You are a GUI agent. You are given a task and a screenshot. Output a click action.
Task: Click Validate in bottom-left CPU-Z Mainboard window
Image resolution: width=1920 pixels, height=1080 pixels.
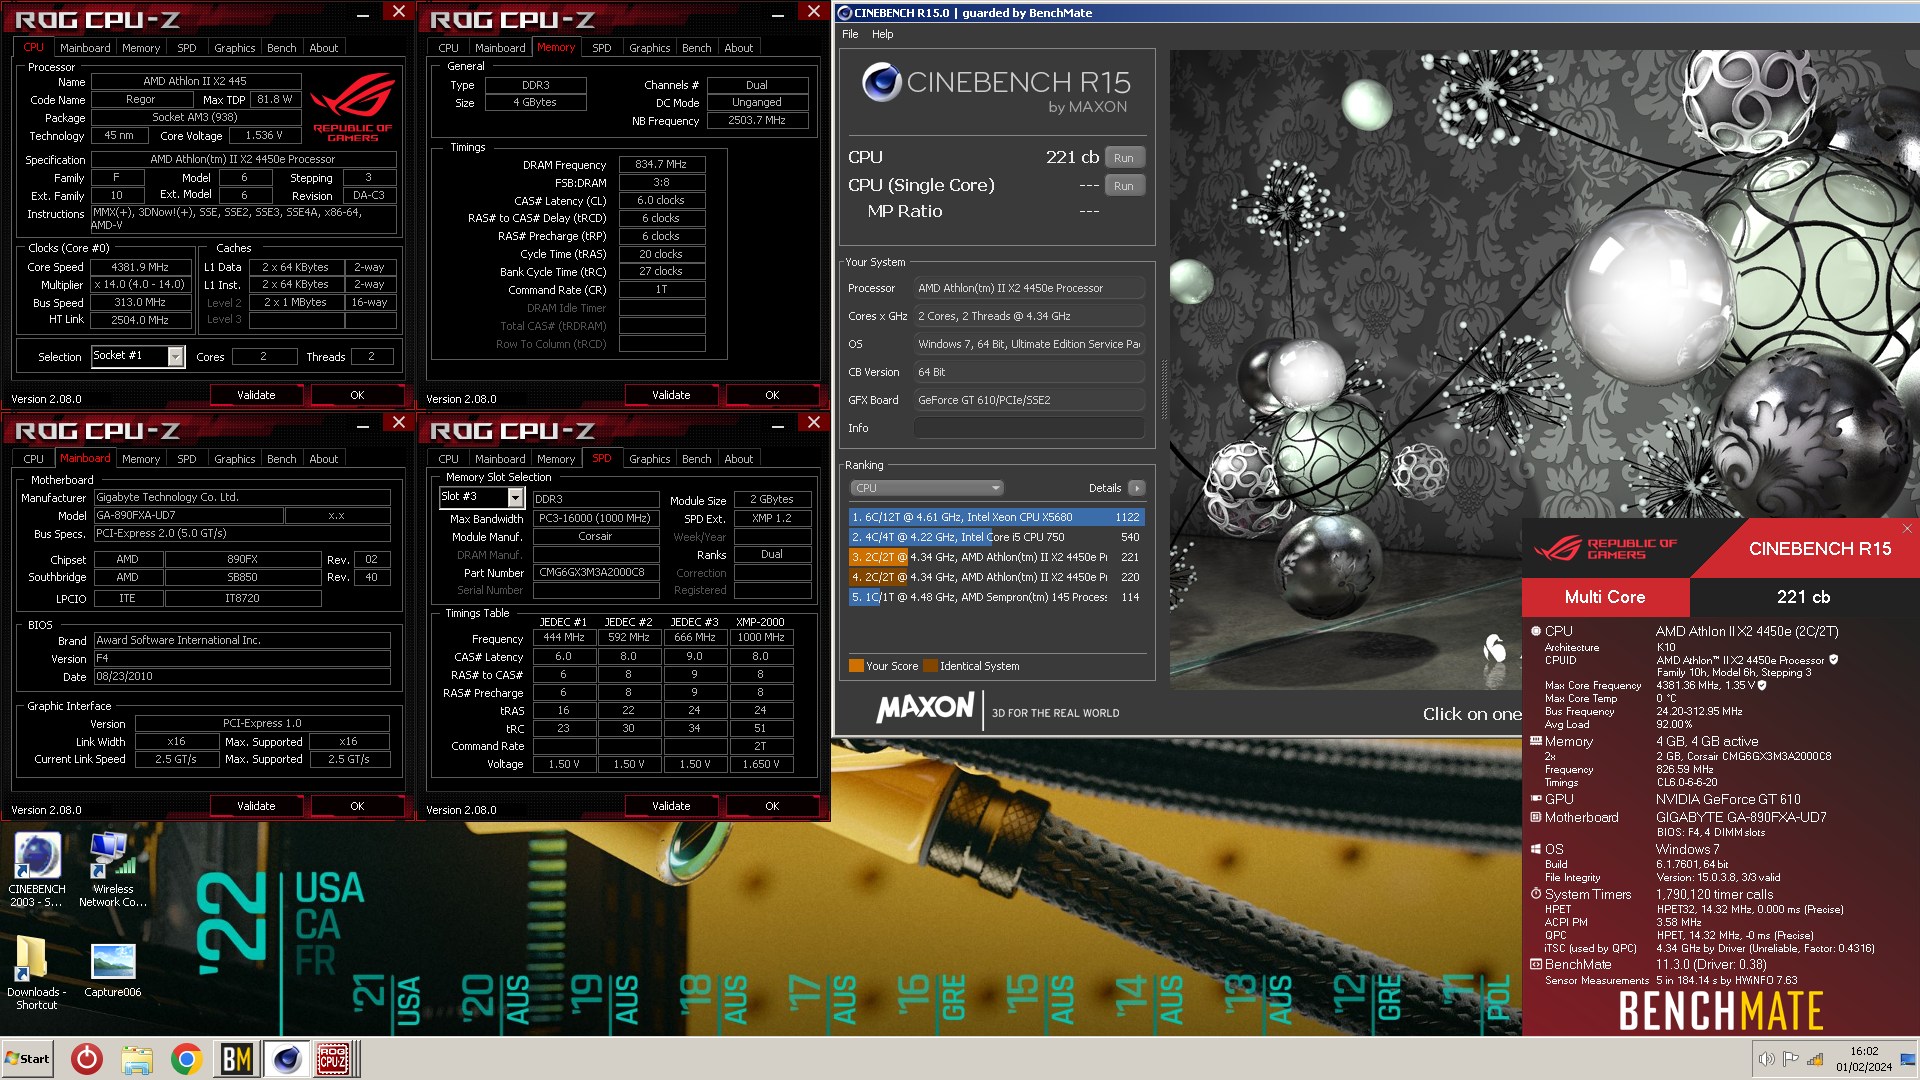[x=256, y=806]
